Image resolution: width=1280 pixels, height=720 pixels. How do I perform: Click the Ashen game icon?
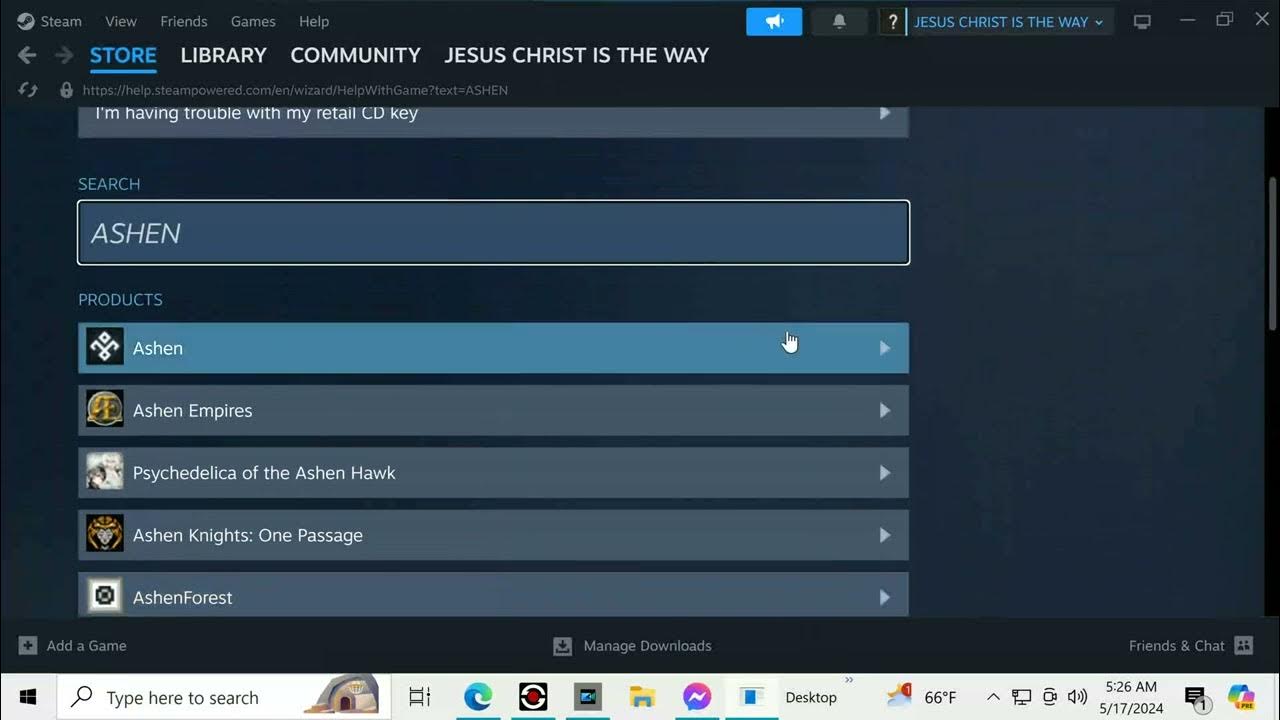tap(105, 347)
